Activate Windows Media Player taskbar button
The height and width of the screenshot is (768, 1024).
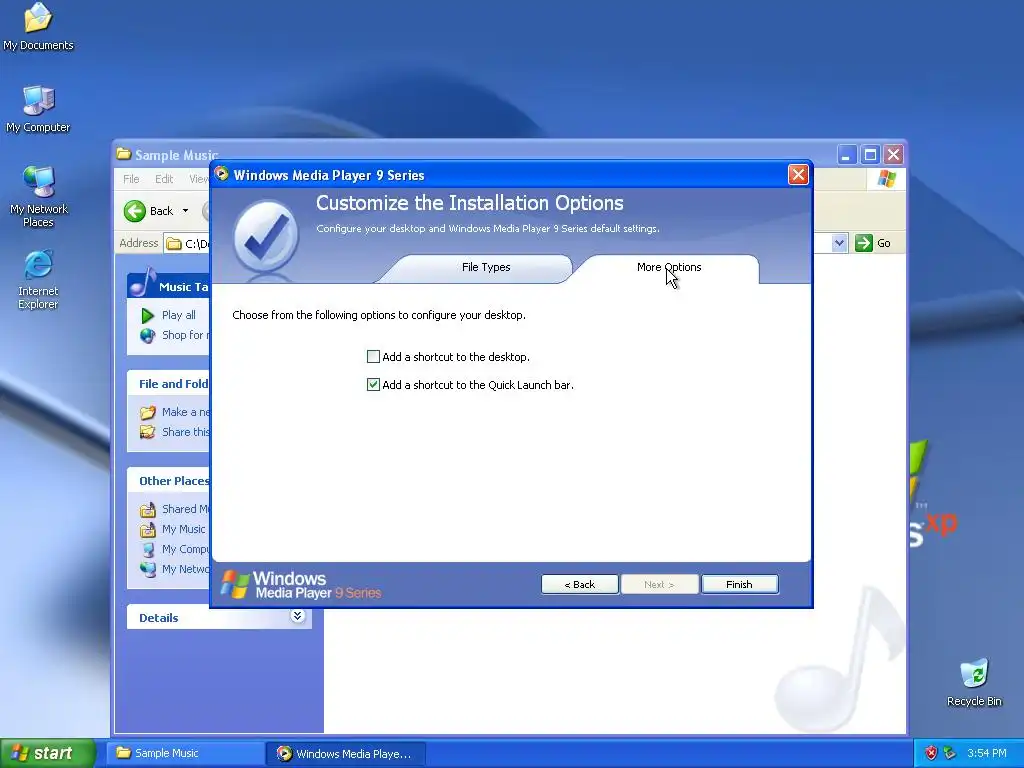(x=346, y=754)
